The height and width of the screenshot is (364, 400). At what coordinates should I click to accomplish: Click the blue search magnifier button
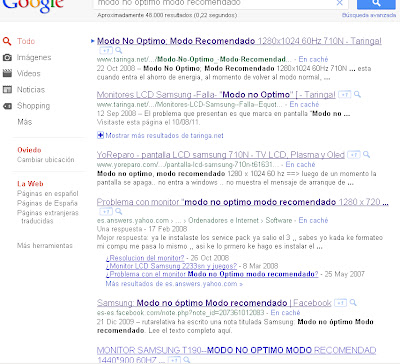tap(376, 4)
